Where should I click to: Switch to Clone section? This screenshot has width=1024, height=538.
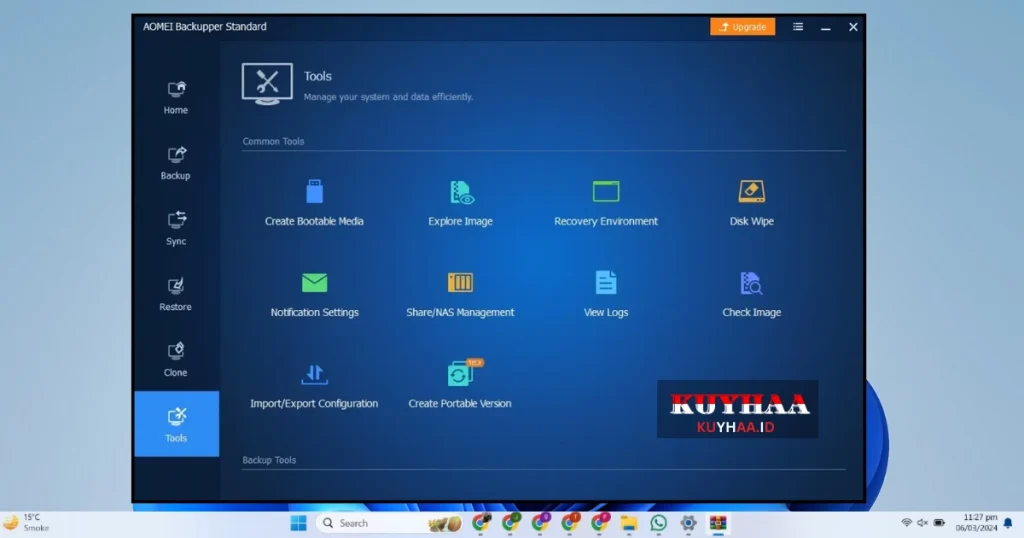pos(176,360)
